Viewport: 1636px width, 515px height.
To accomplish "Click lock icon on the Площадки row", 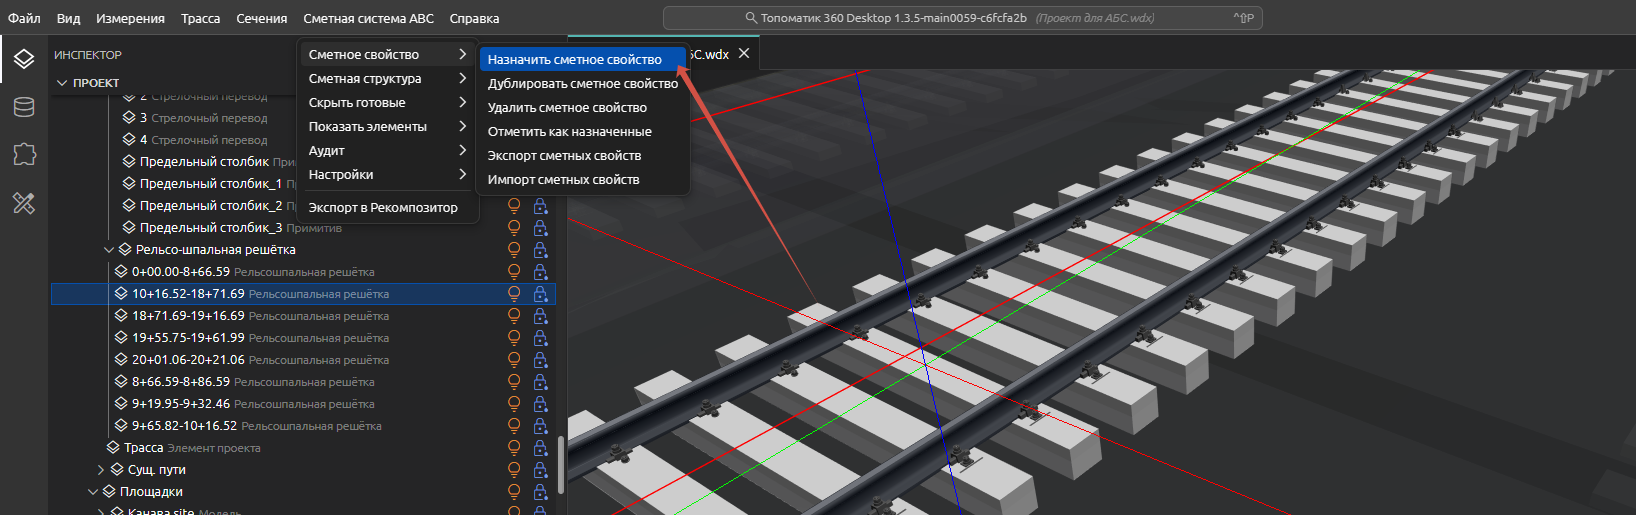I will [540, 492].
